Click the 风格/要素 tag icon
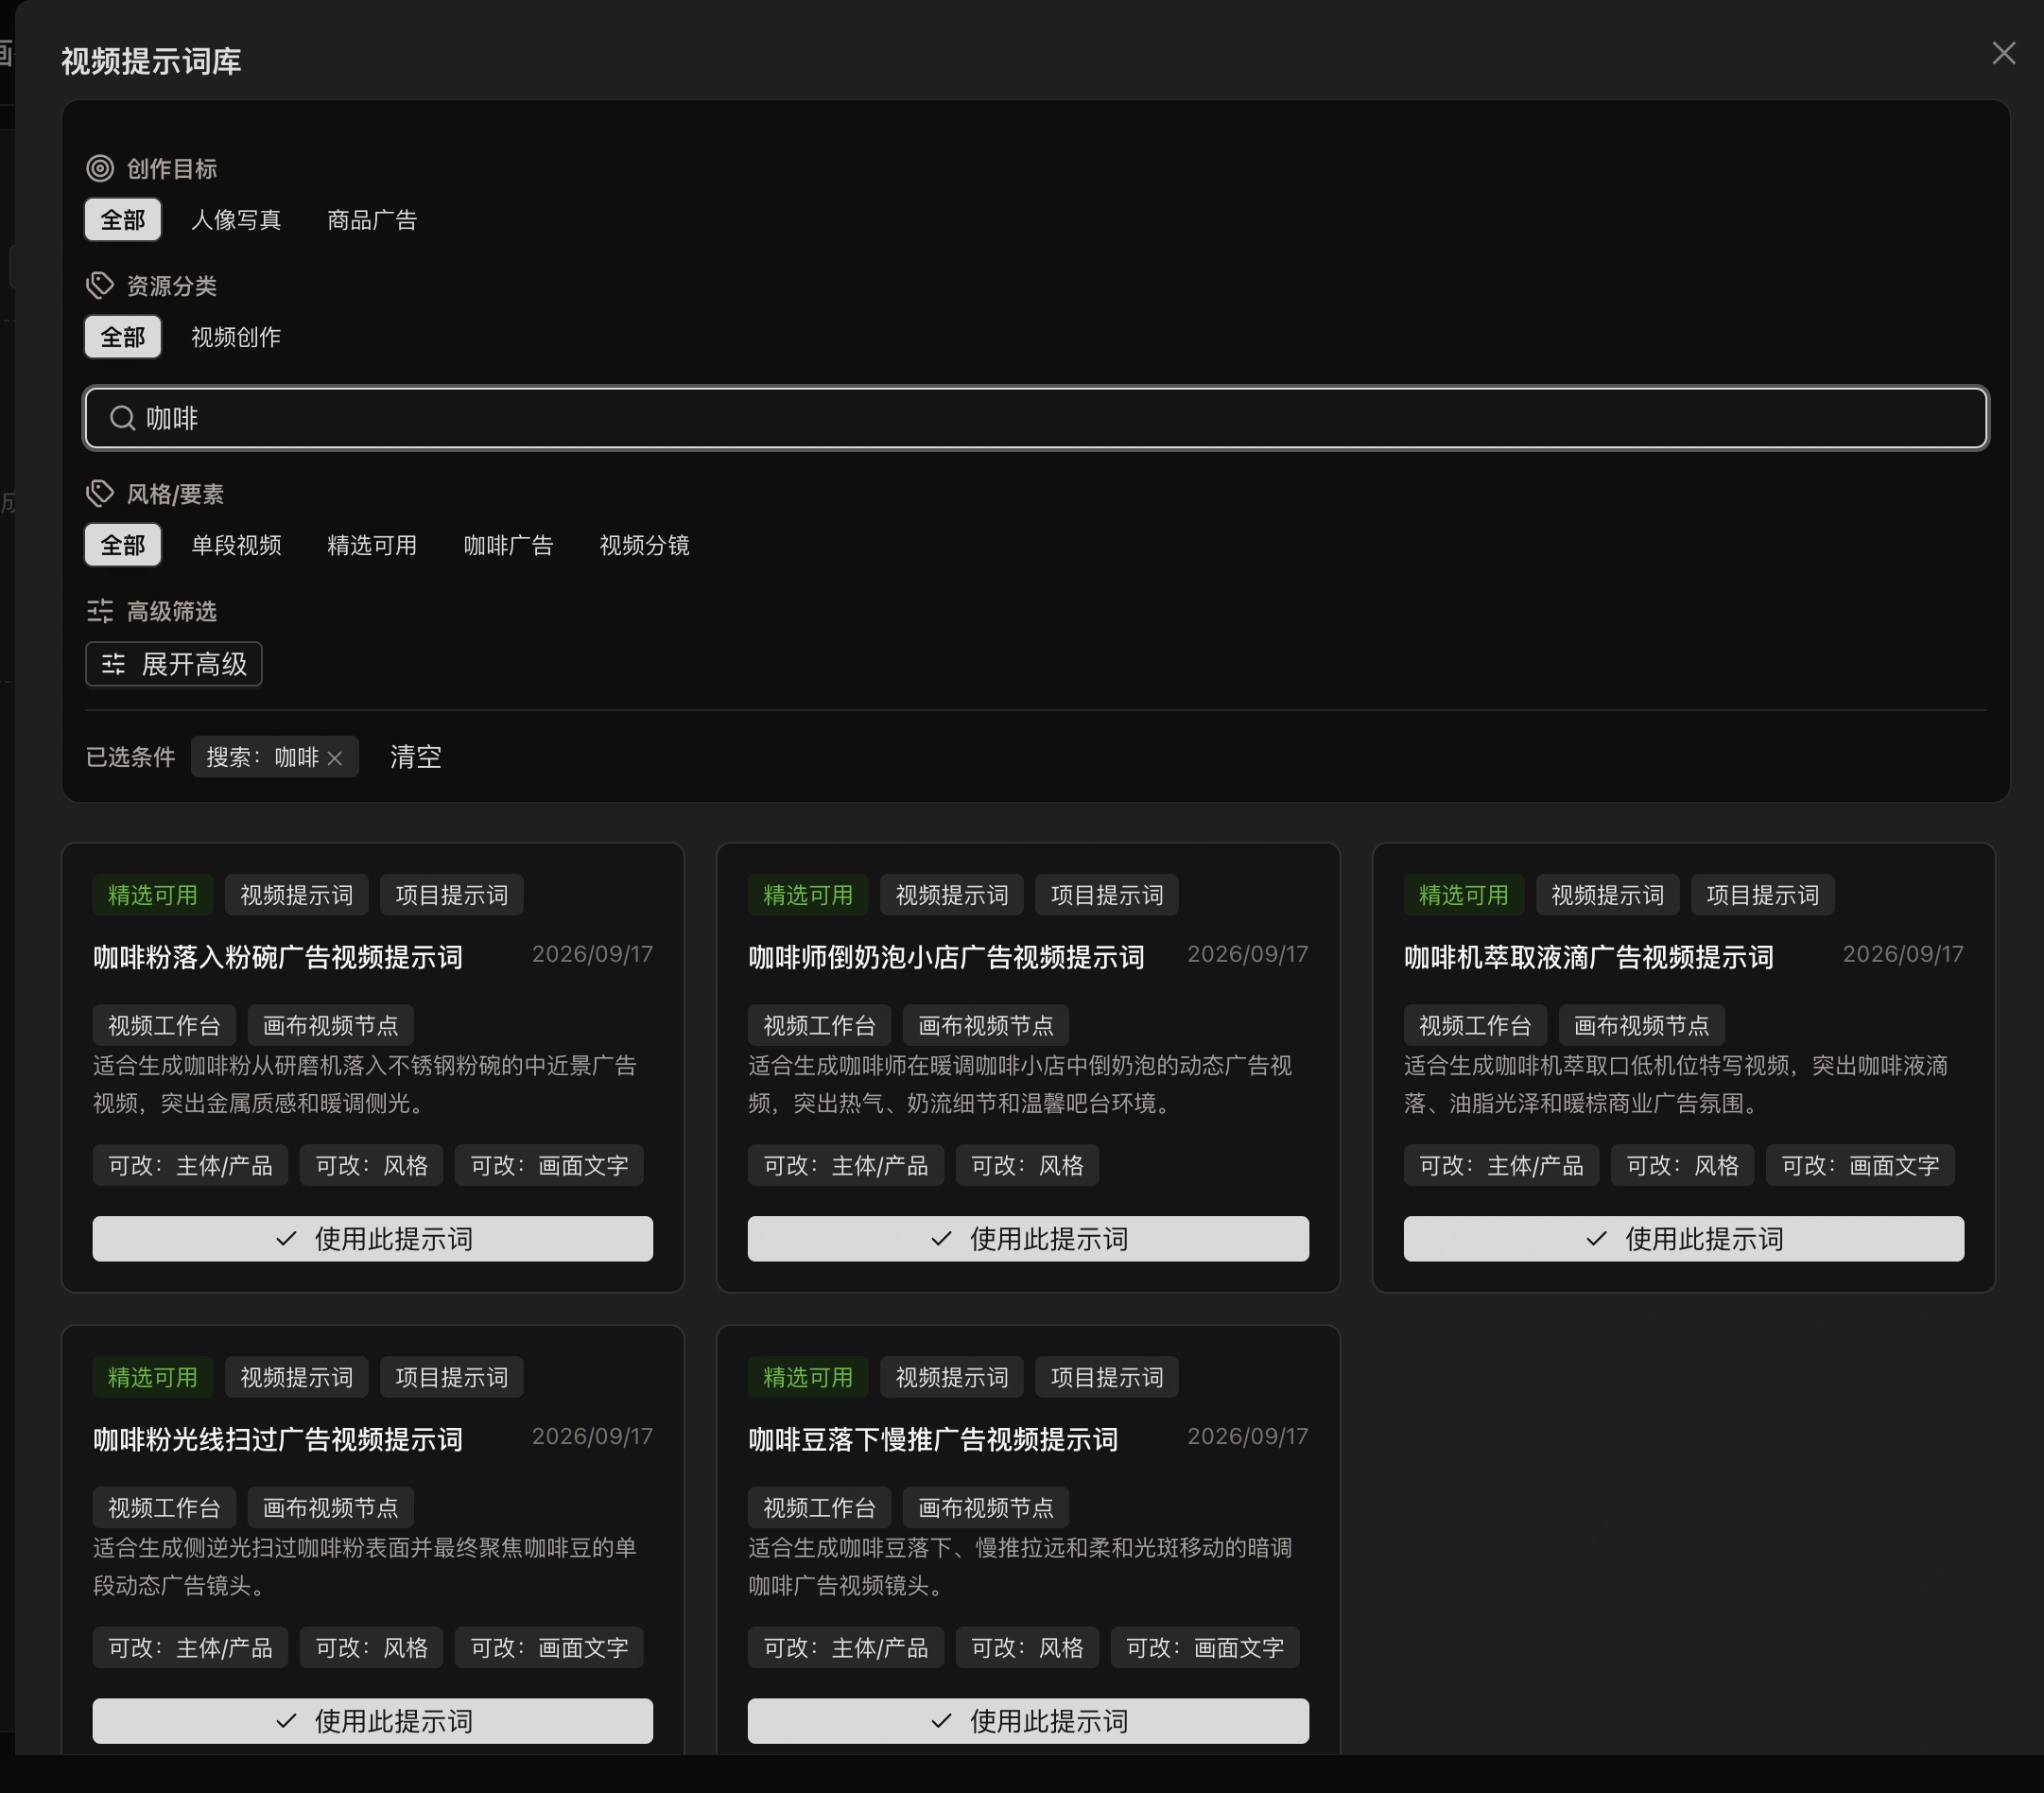 point(100,493)
